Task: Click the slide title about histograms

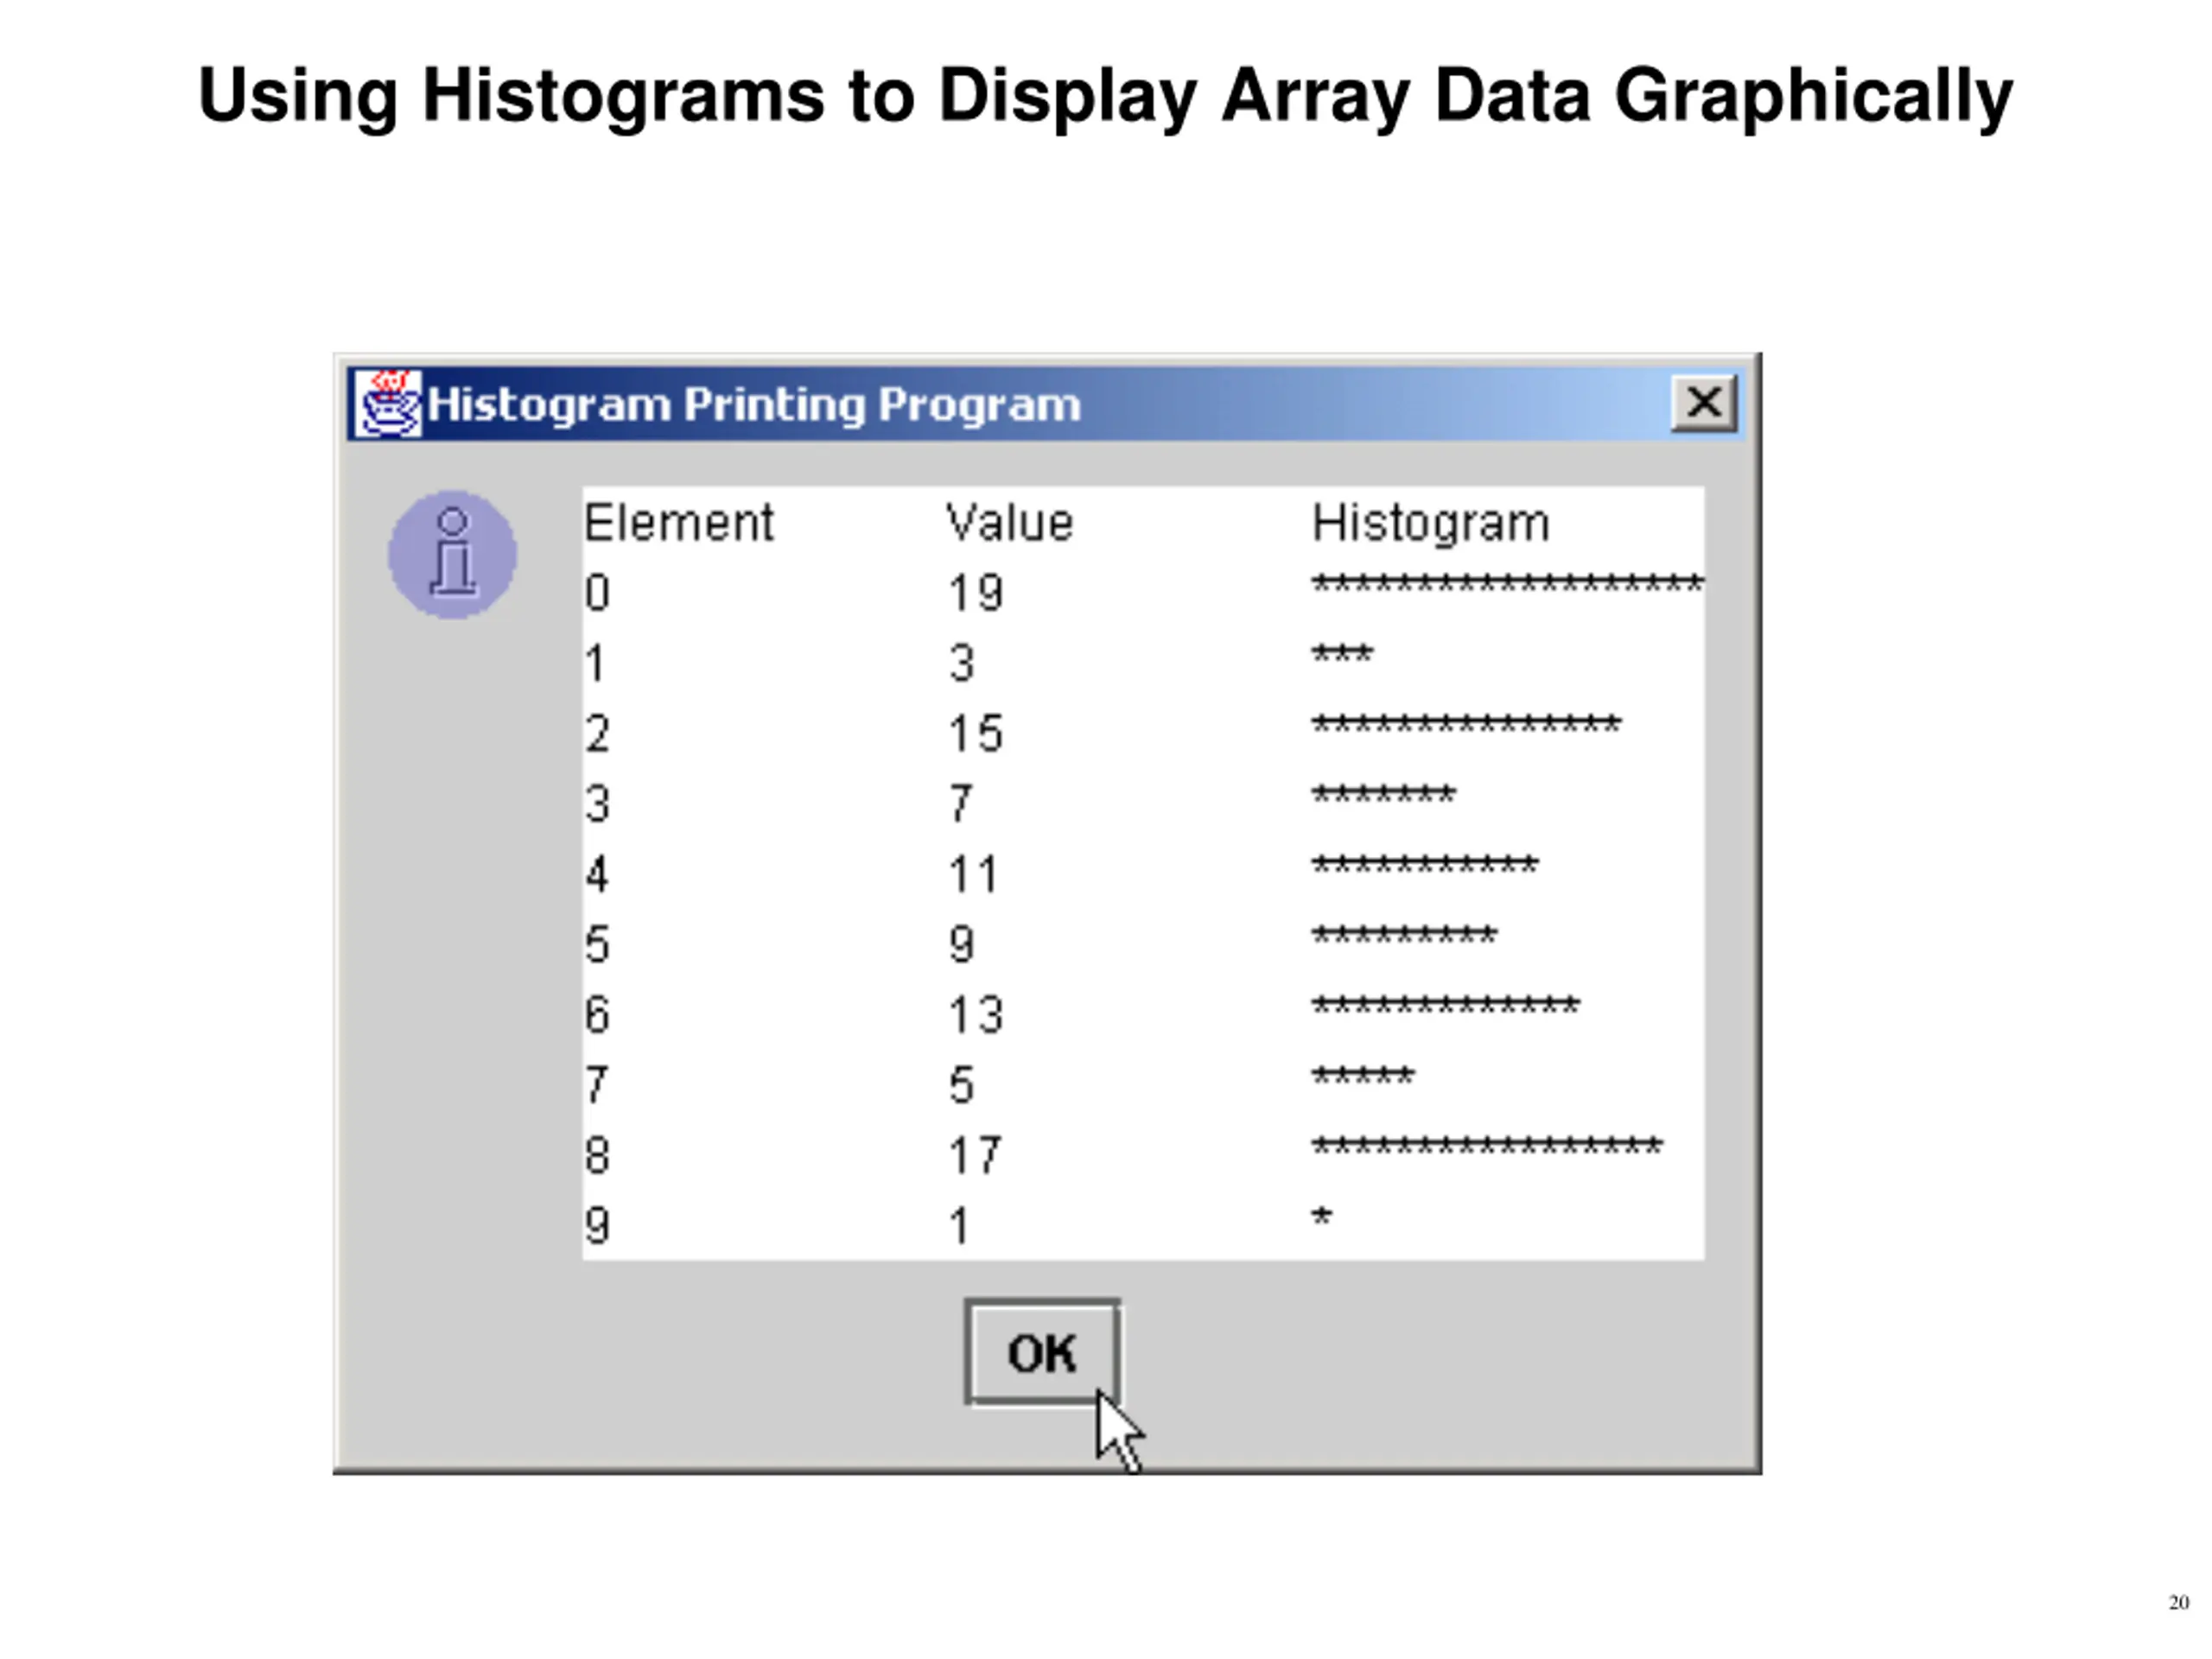Action: (1106, 97)
